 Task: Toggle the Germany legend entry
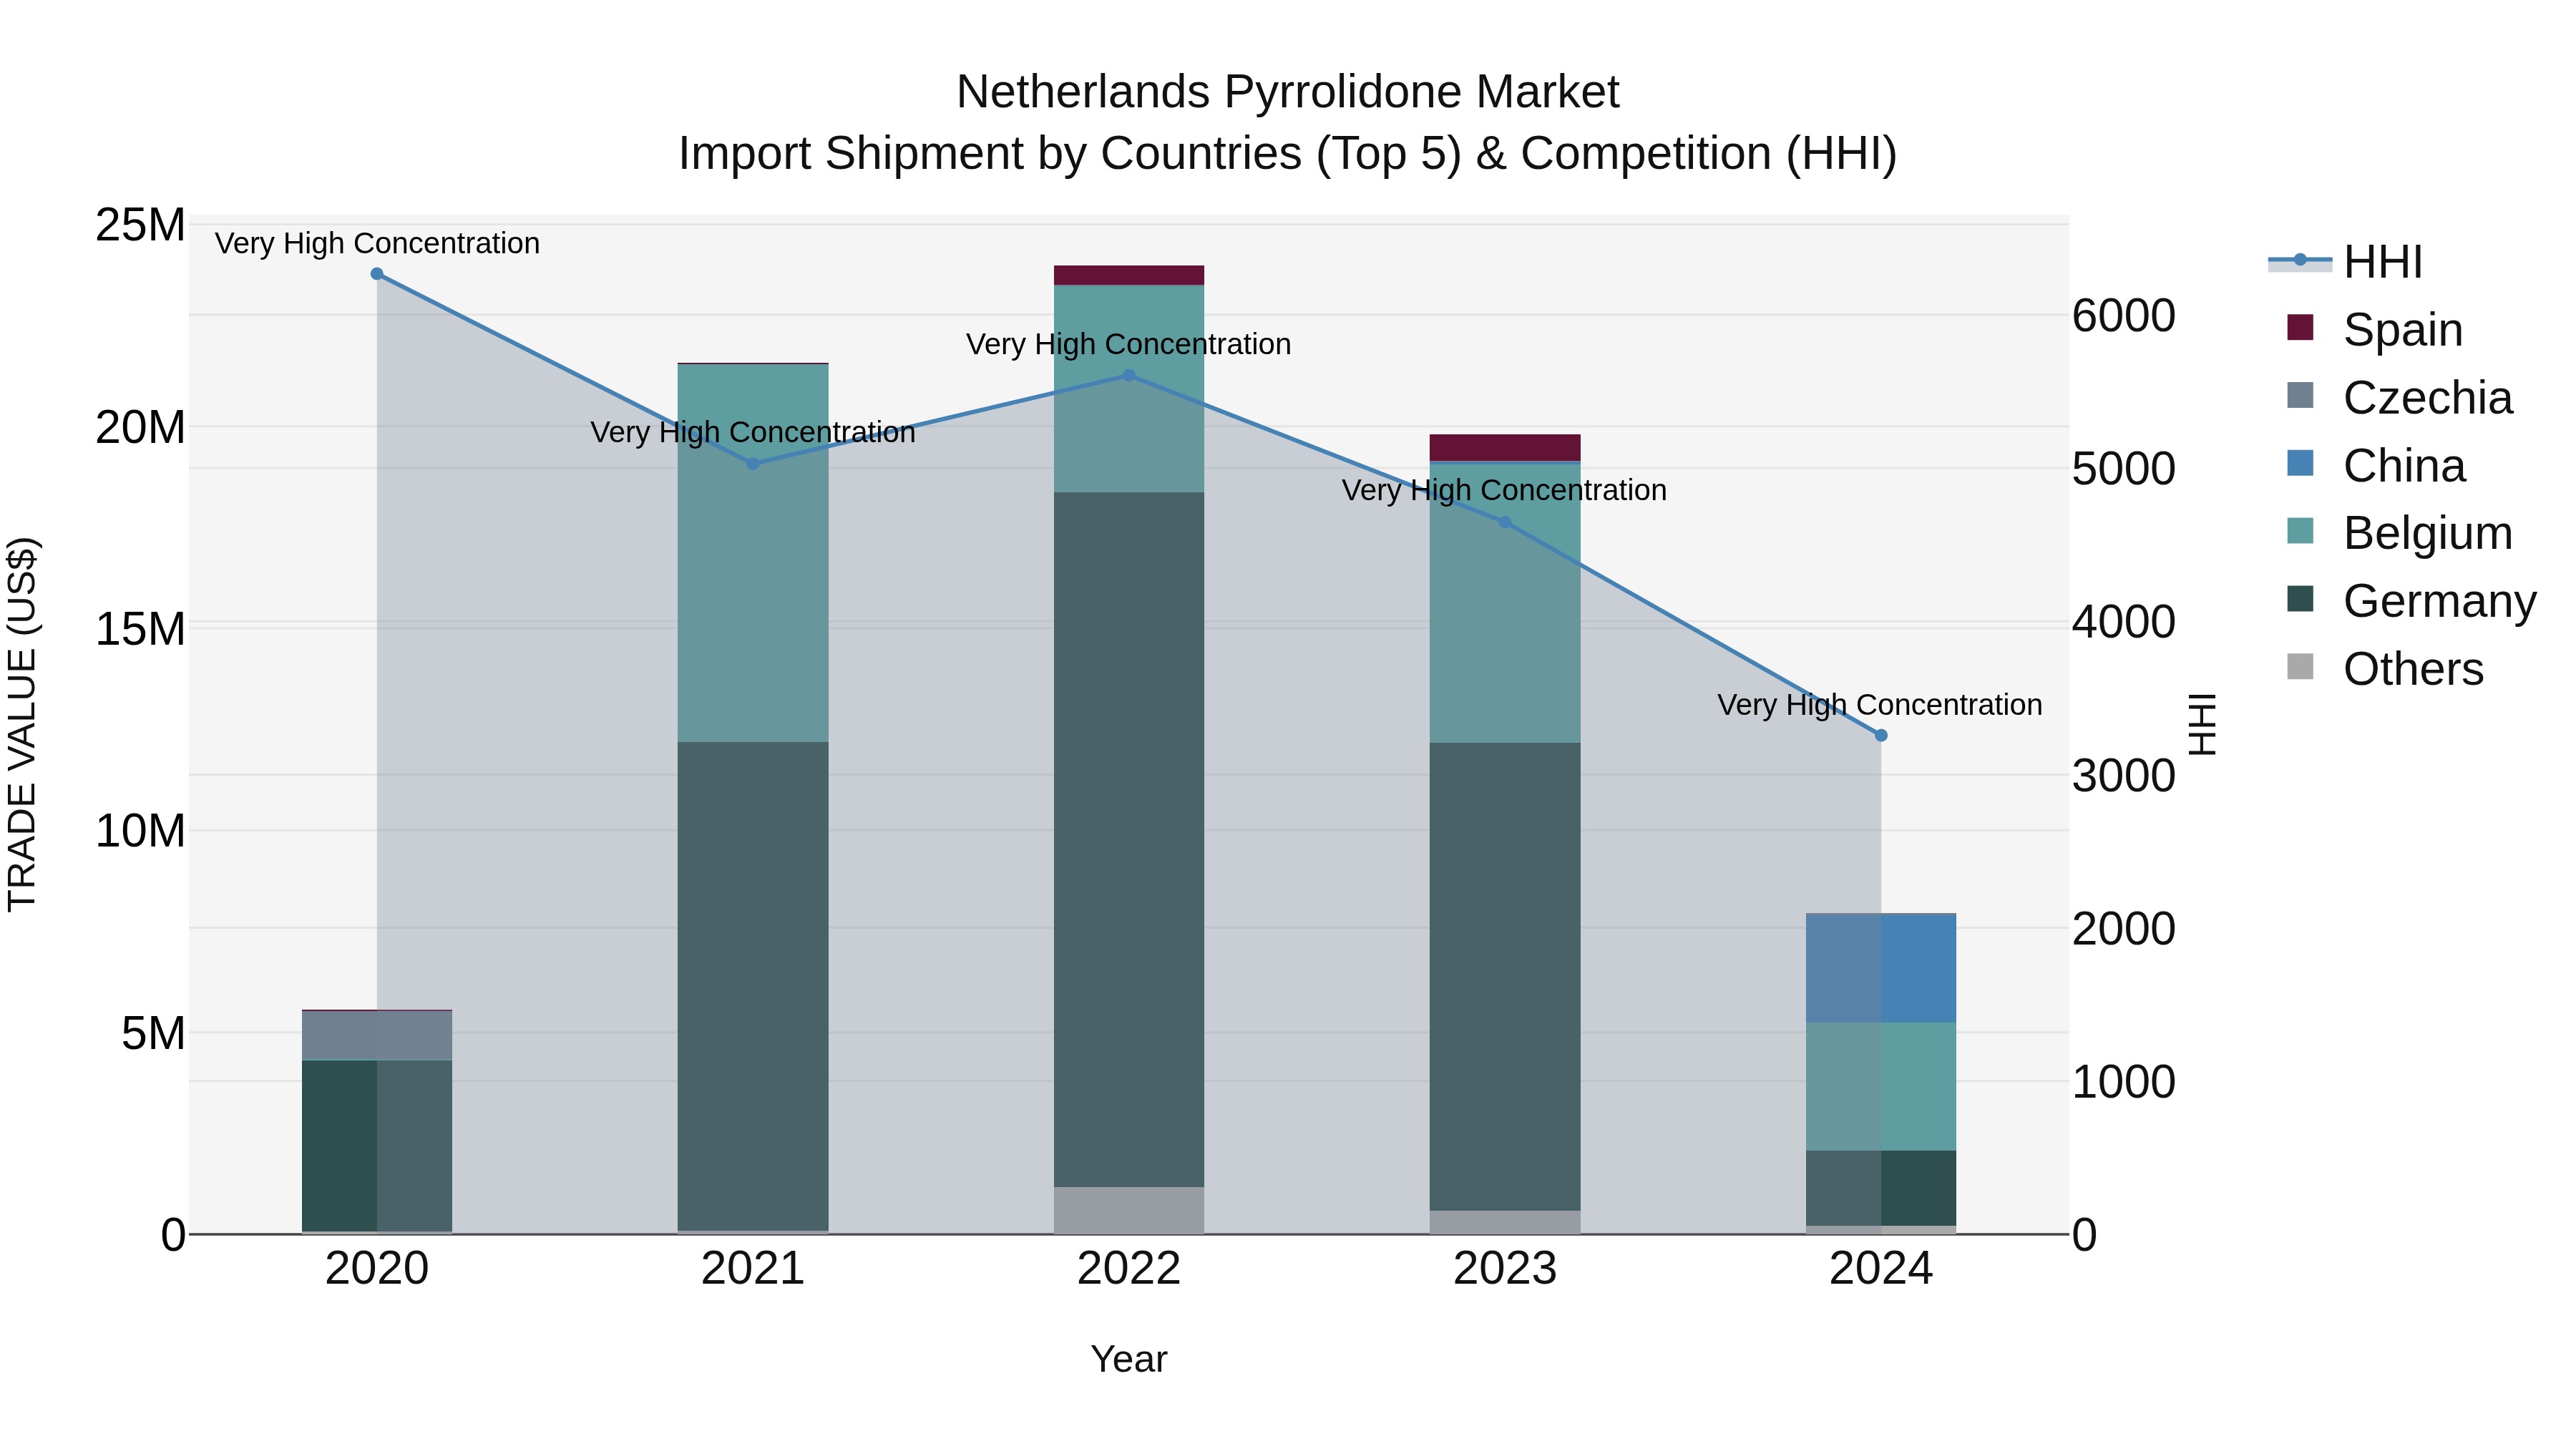tap(2412, 600)
